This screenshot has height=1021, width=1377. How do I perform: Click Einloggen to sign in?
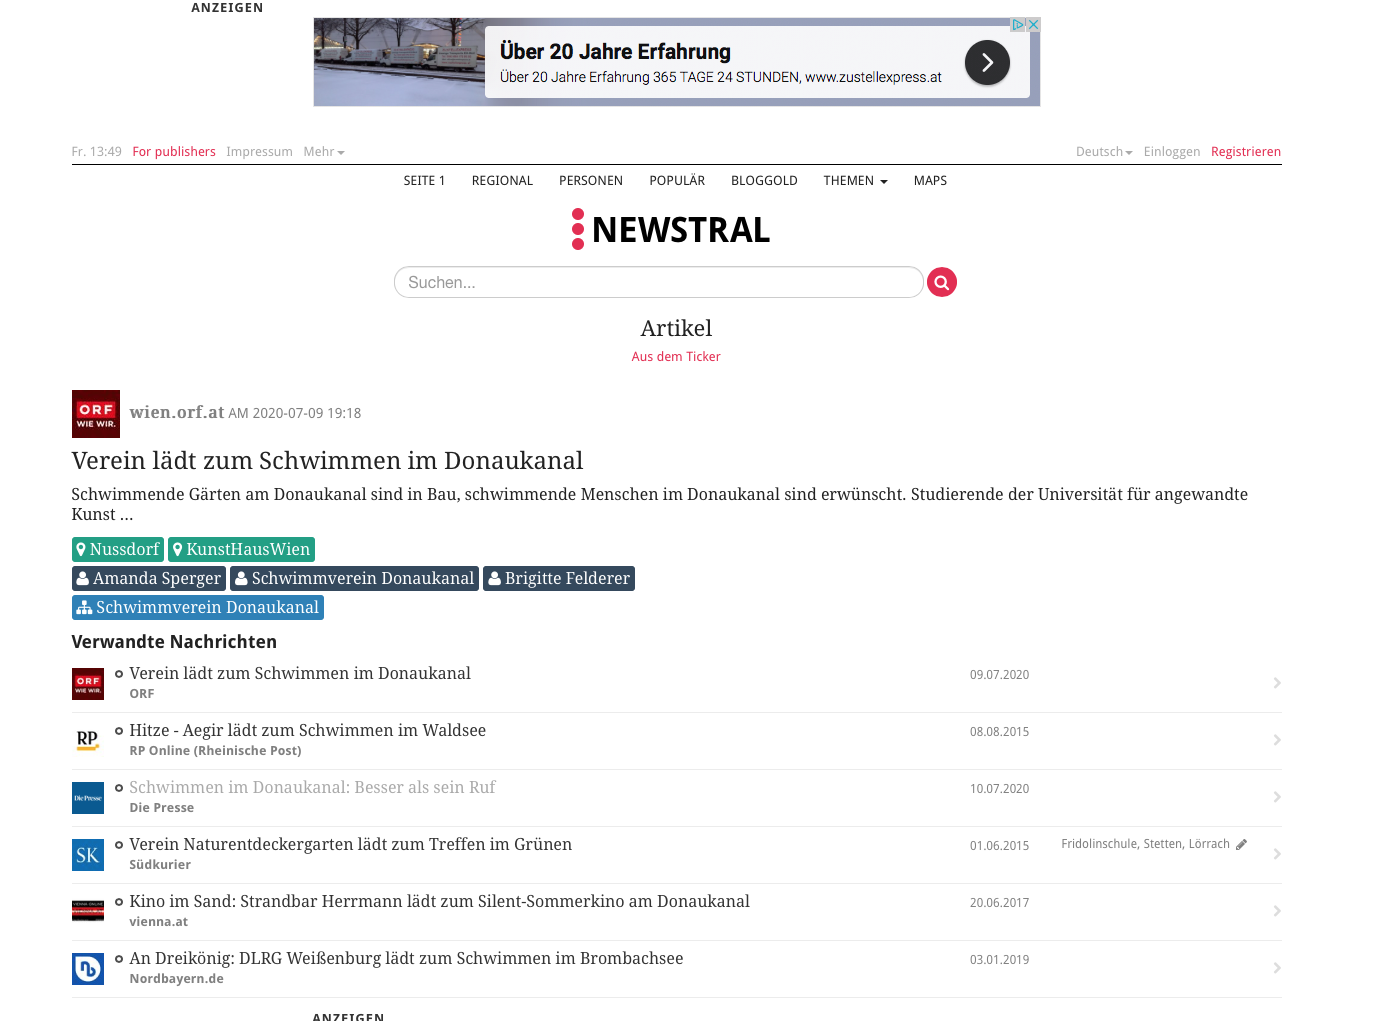pos(1172,152)
